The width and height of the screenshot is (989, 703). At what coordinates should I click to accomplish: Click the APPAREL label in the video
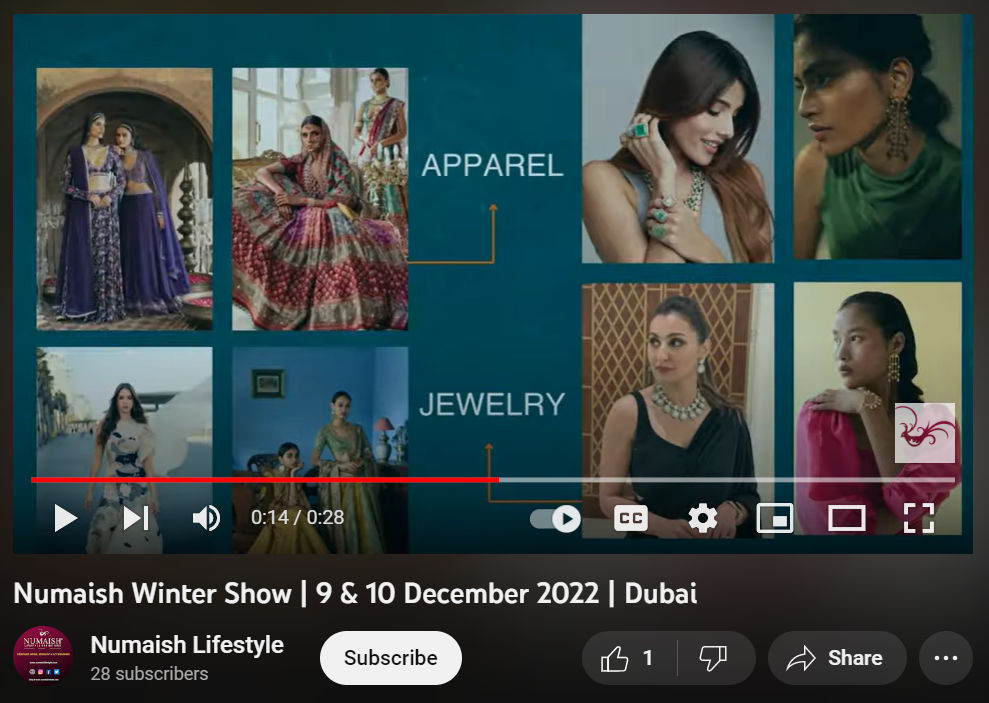click(492, 165)
